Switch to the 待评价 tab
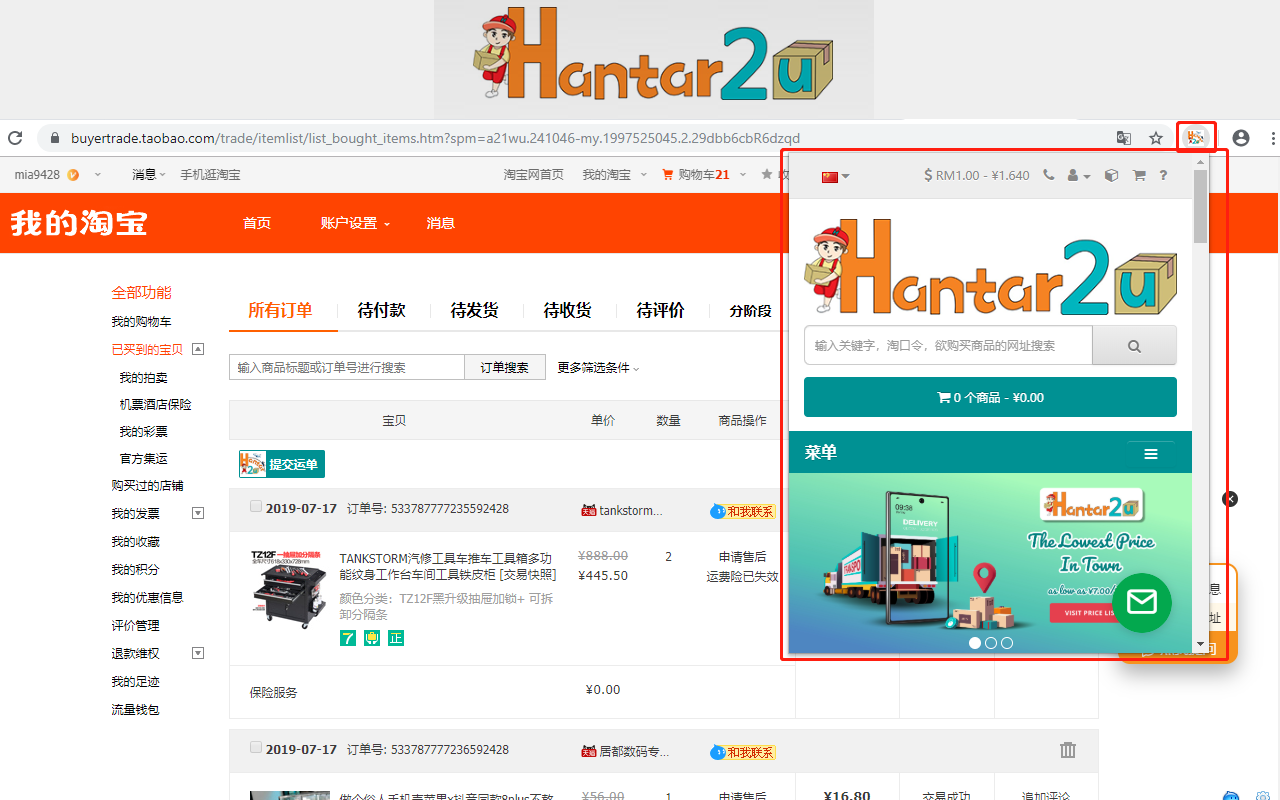The image size is (1280, 800). coord(661,310)
